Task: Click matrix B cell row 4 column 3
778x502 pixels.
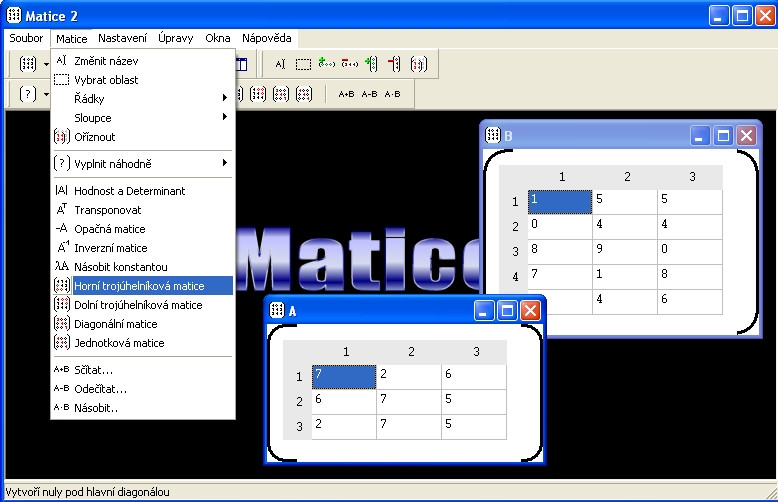Action: pyautogui.click(x=690, y=277)
